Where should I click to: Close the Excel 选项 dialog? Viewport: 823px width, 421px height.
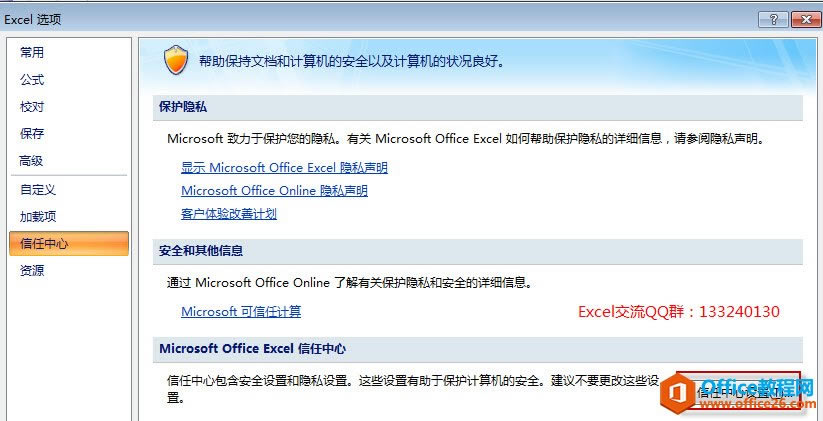coord(806,20)
